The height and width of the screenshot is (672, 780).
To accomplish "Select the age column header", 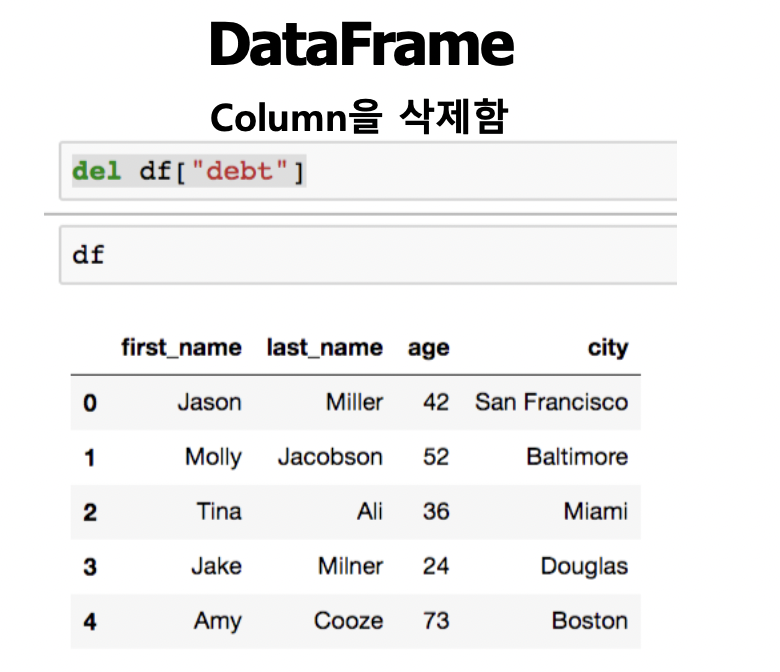I will coord(429,348).
